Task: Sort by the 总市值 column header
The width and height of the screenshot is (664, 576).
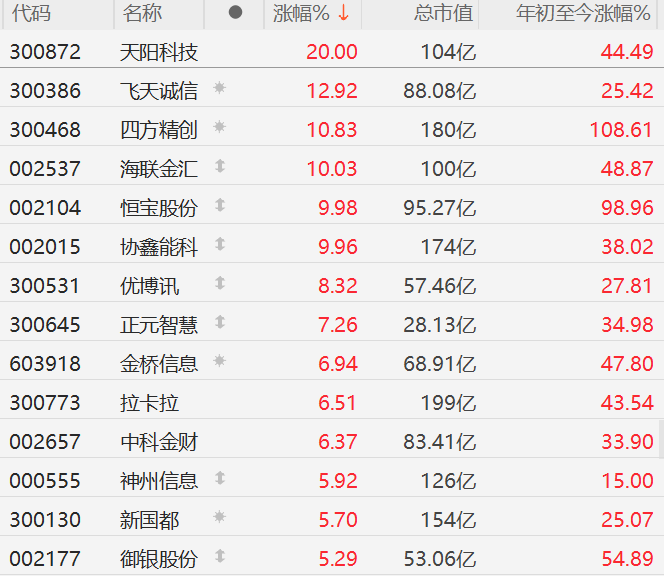Action: click(x=443, y=13)
